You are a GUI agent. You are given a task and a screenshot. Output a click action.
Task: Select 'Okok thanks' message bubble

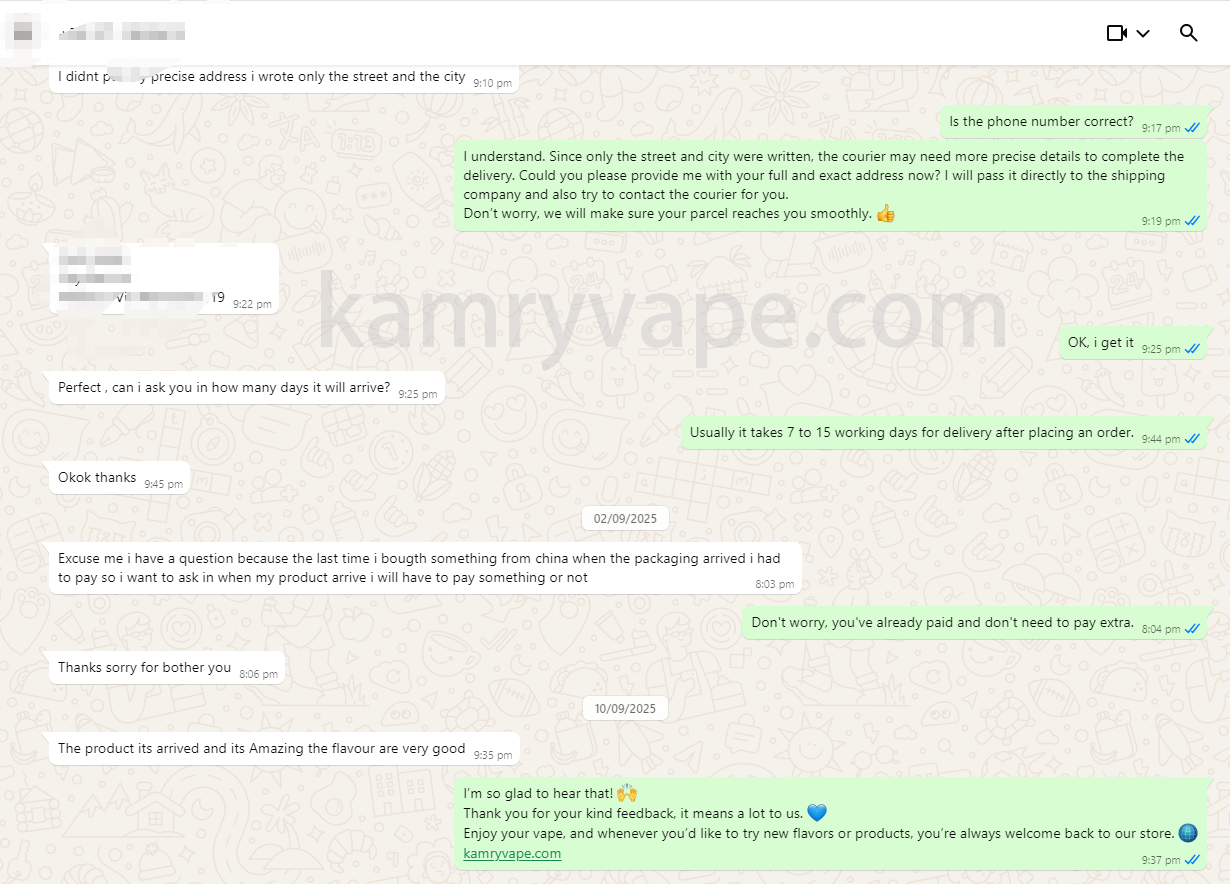pos(119,478)
